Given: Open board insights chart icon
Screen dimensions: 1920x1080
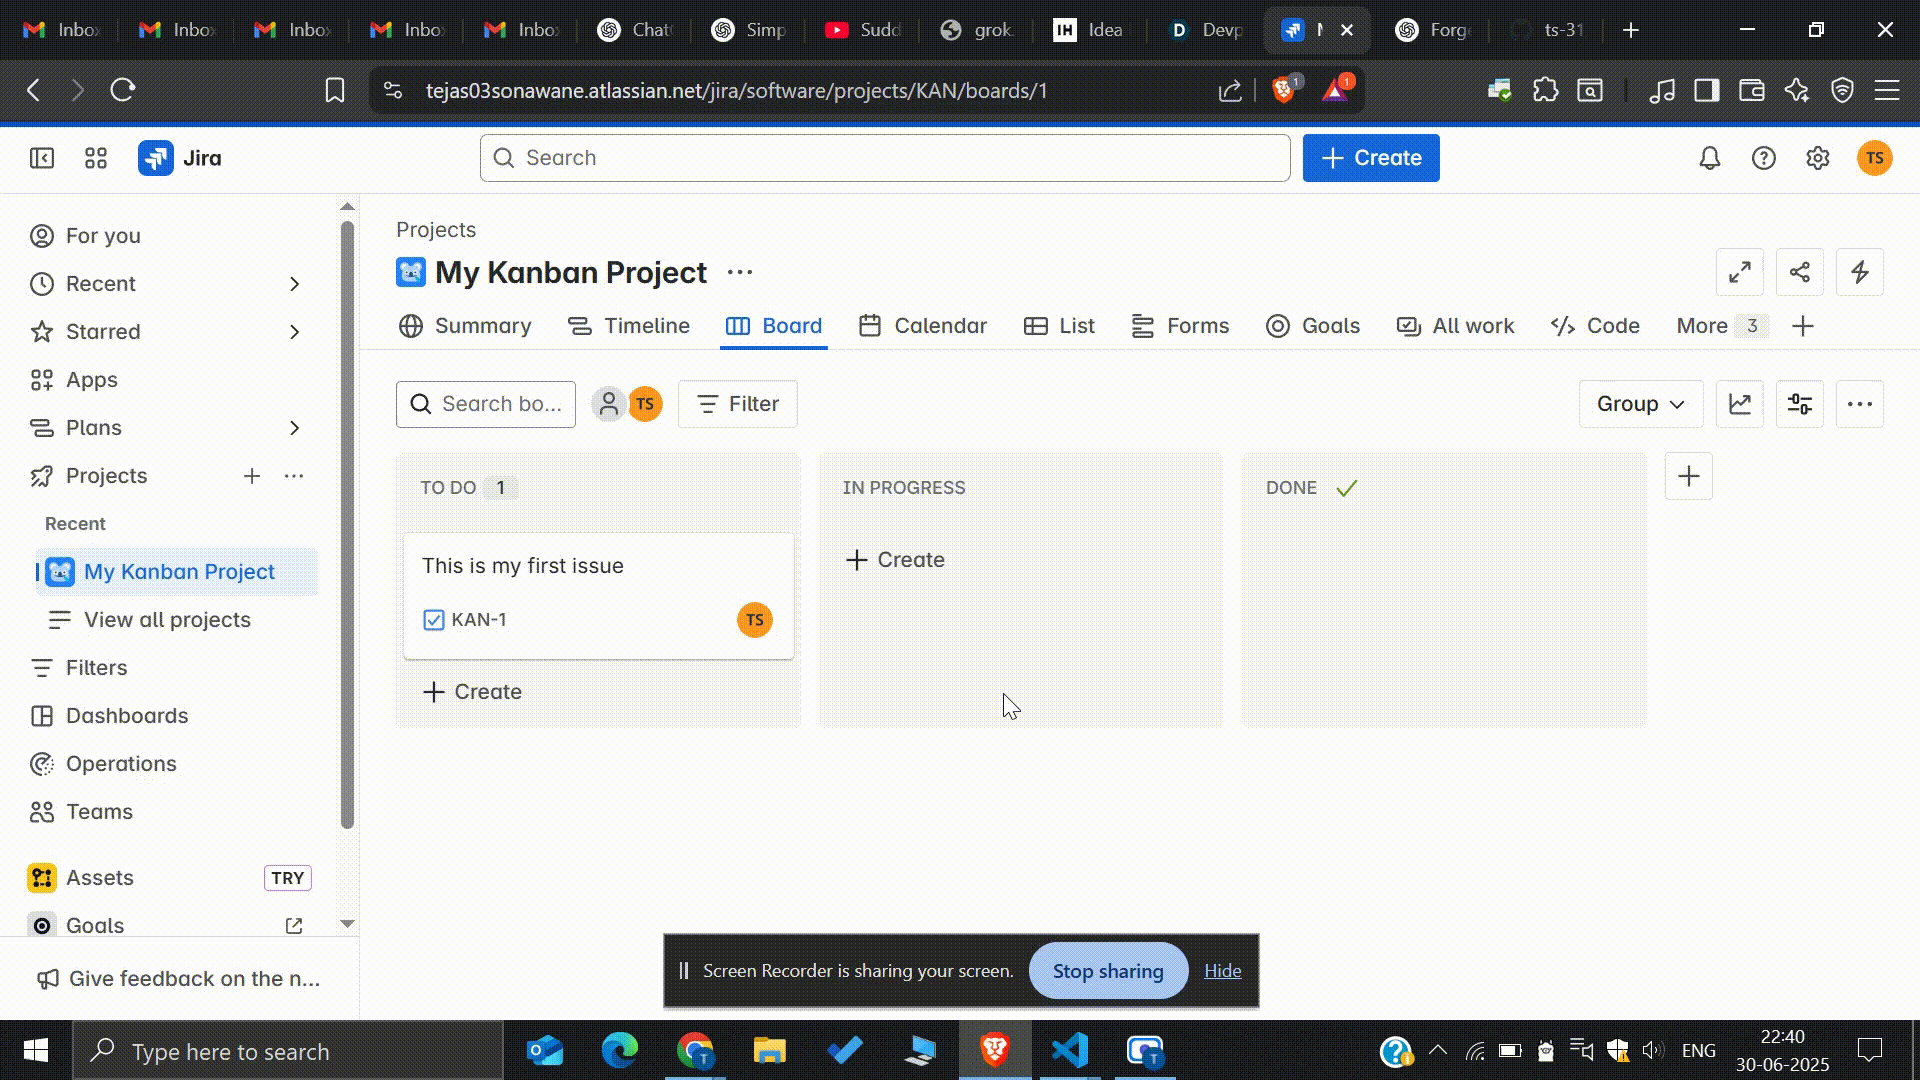Looking at the screenshot, I should [1740, 404].
